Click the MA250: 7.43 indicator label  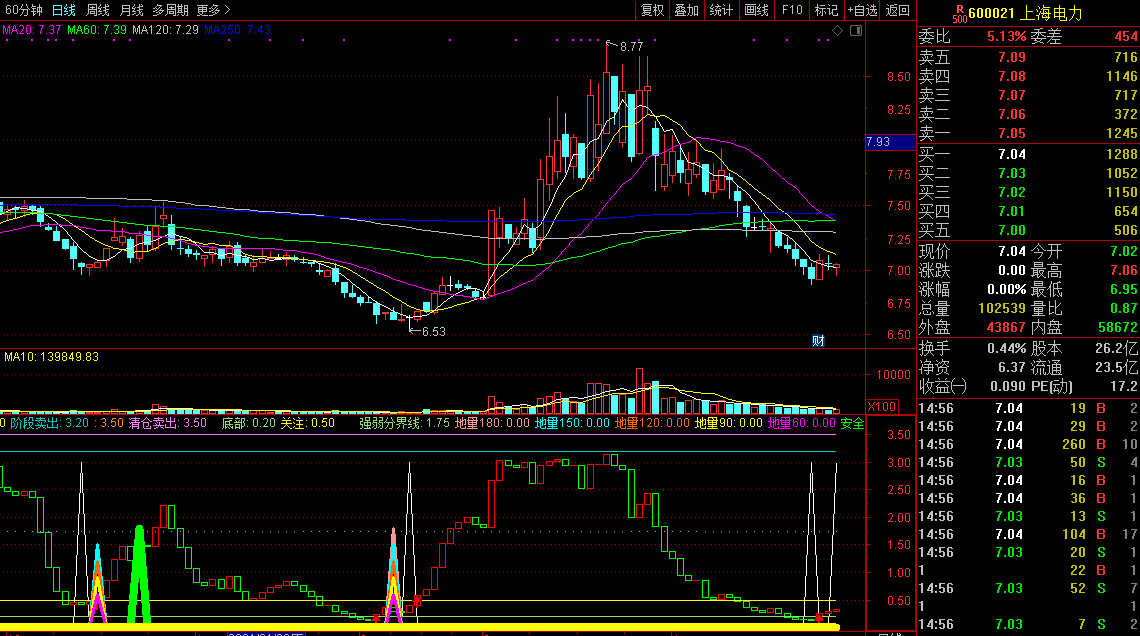[x=237, y=30]
